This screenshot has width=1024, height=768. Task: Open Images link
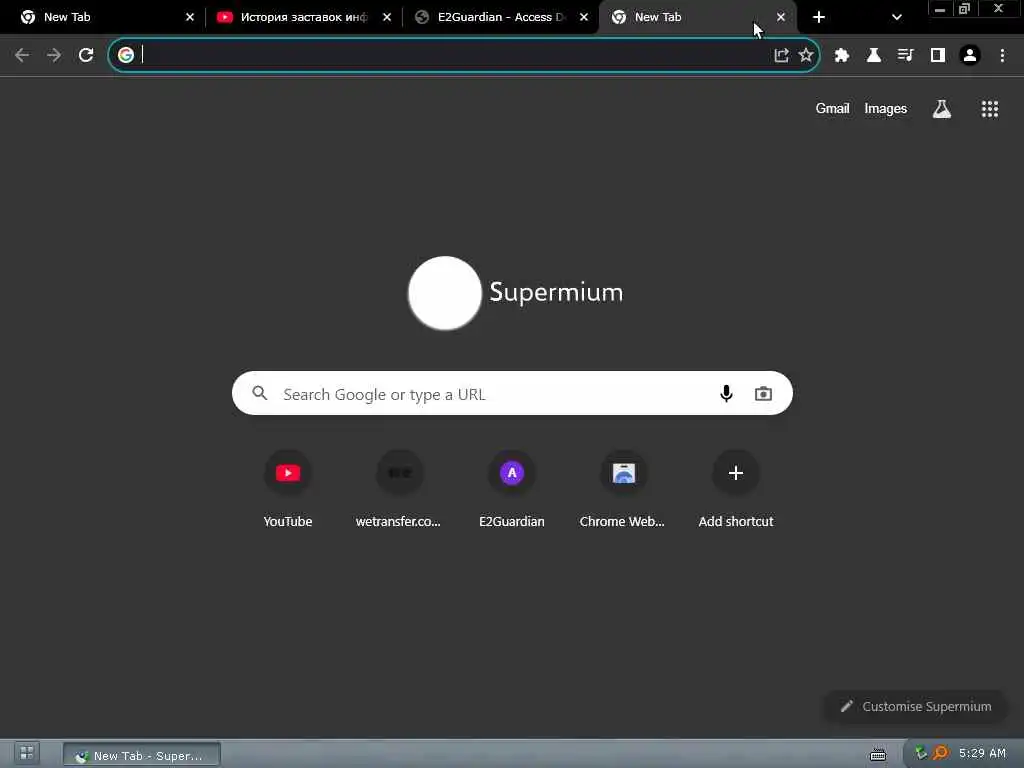point(886,109)
